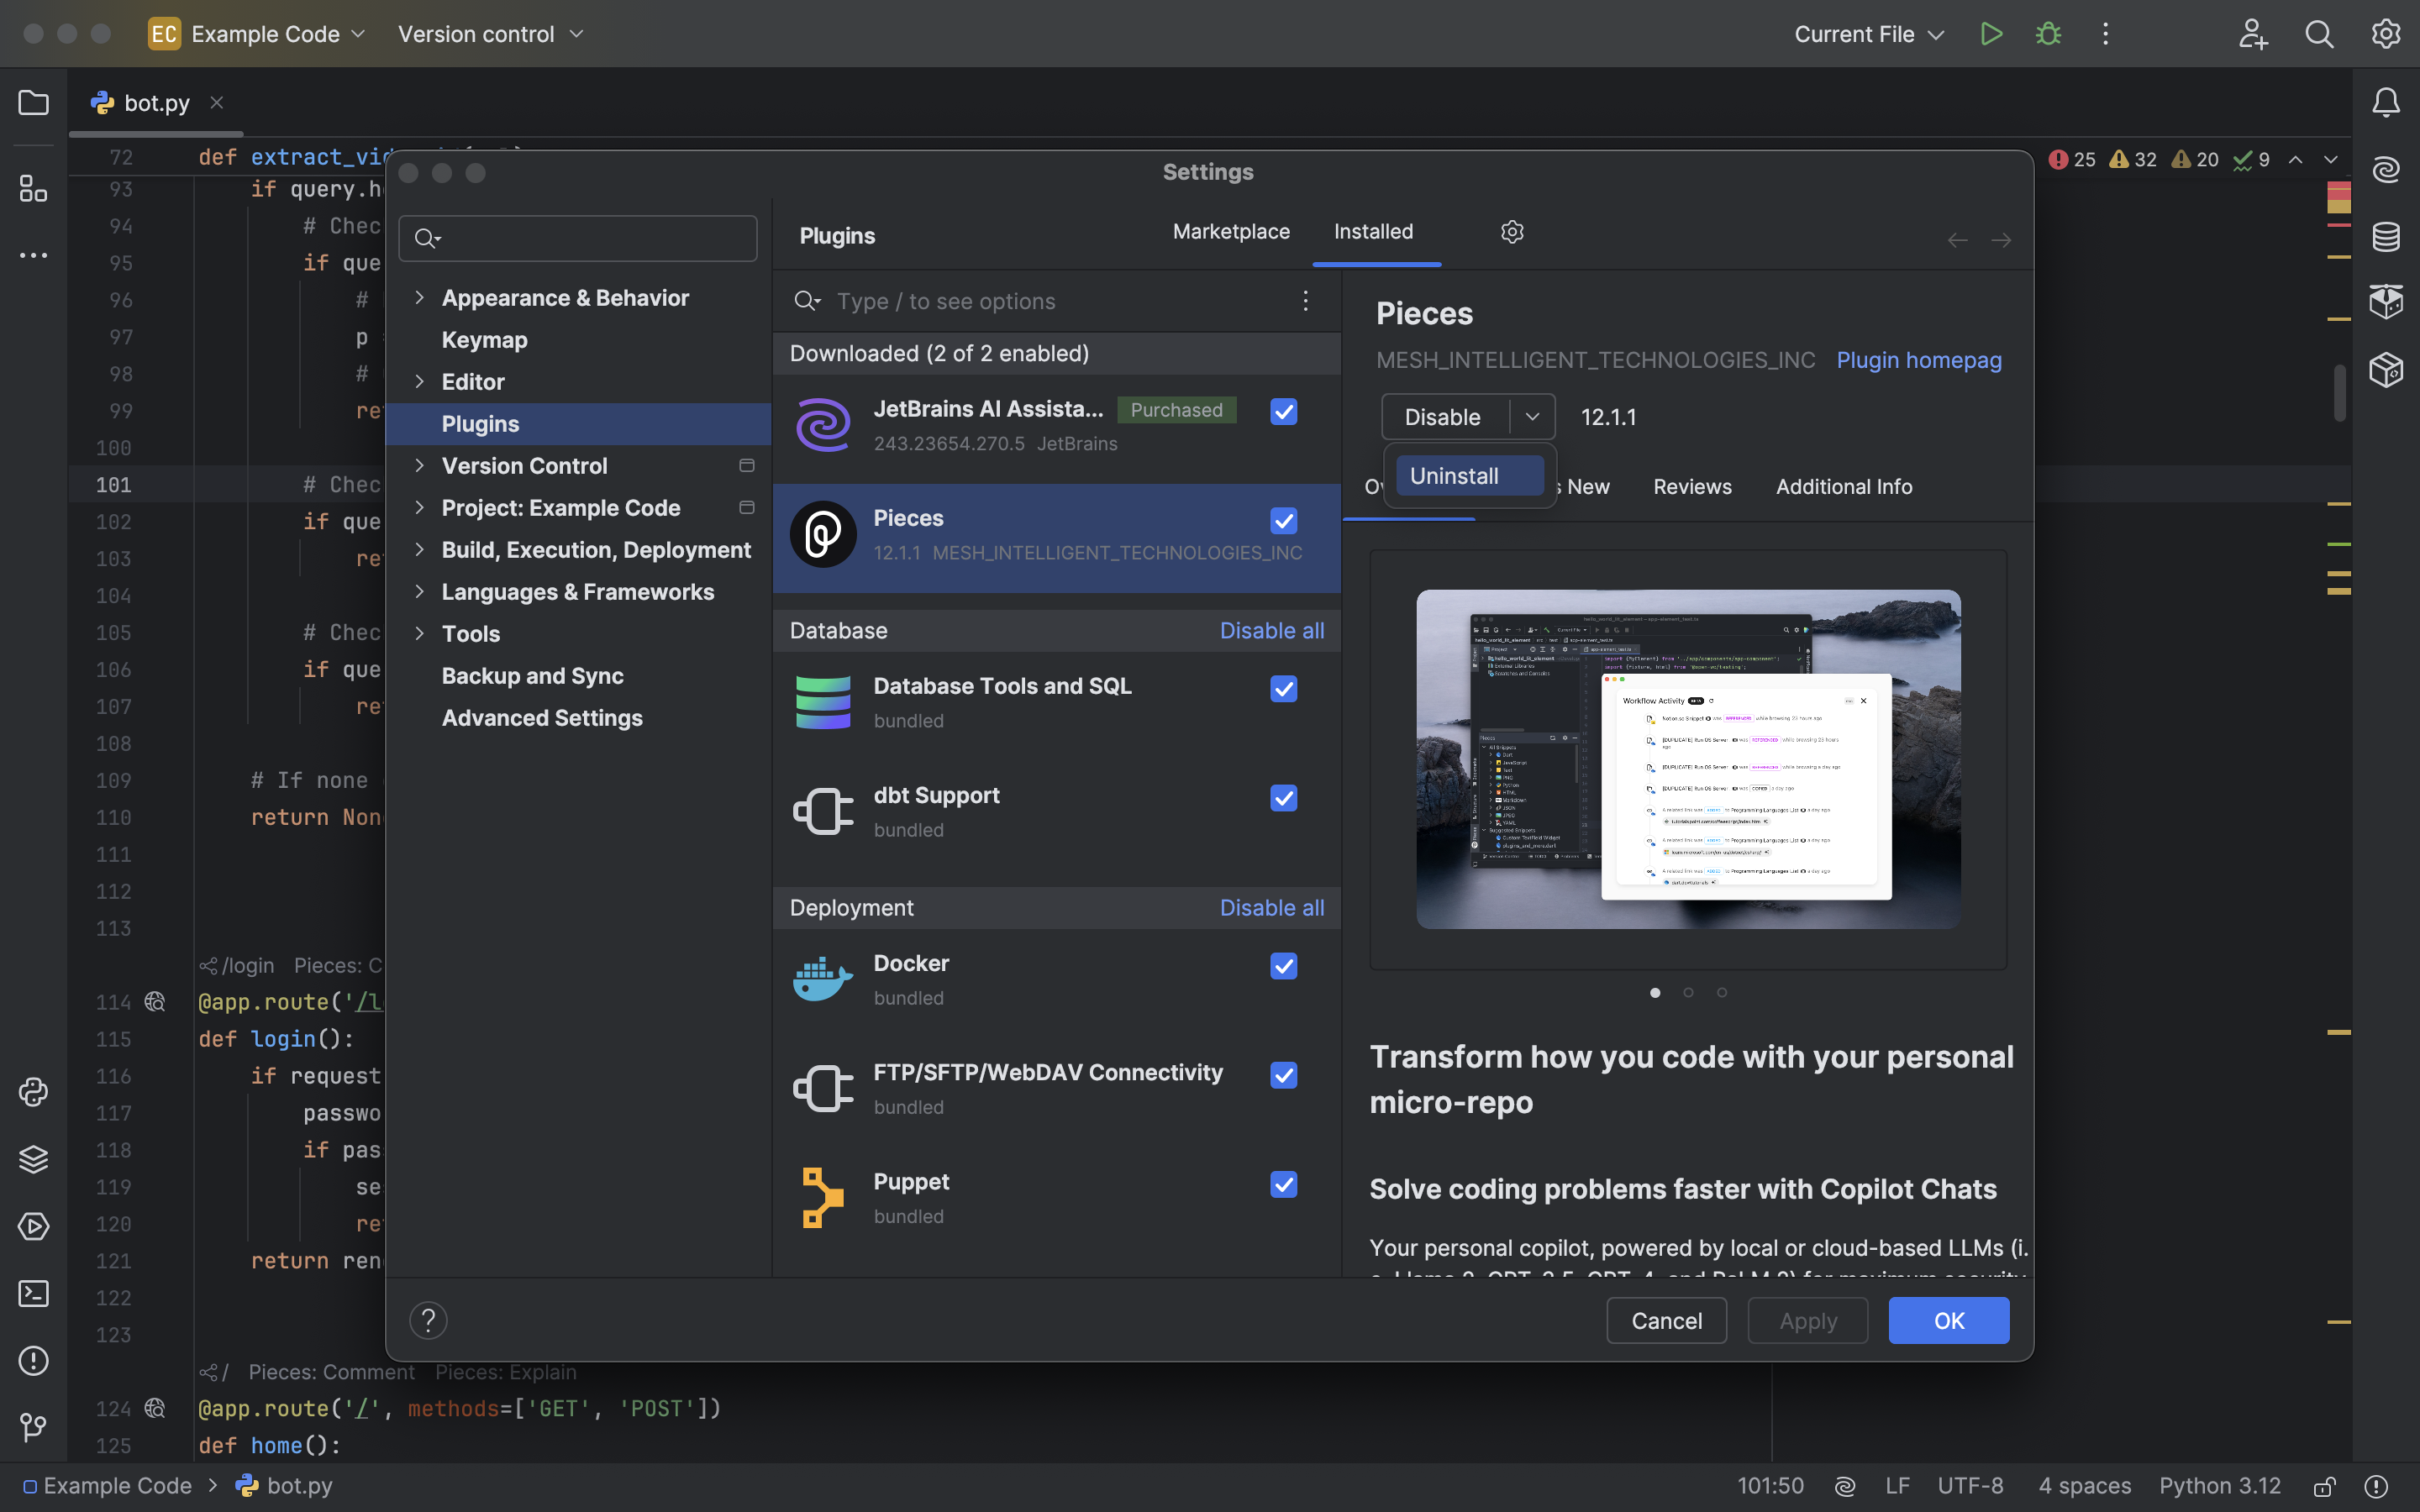
Task: Select Keymap in settings tree
Action: click(484, 340)
